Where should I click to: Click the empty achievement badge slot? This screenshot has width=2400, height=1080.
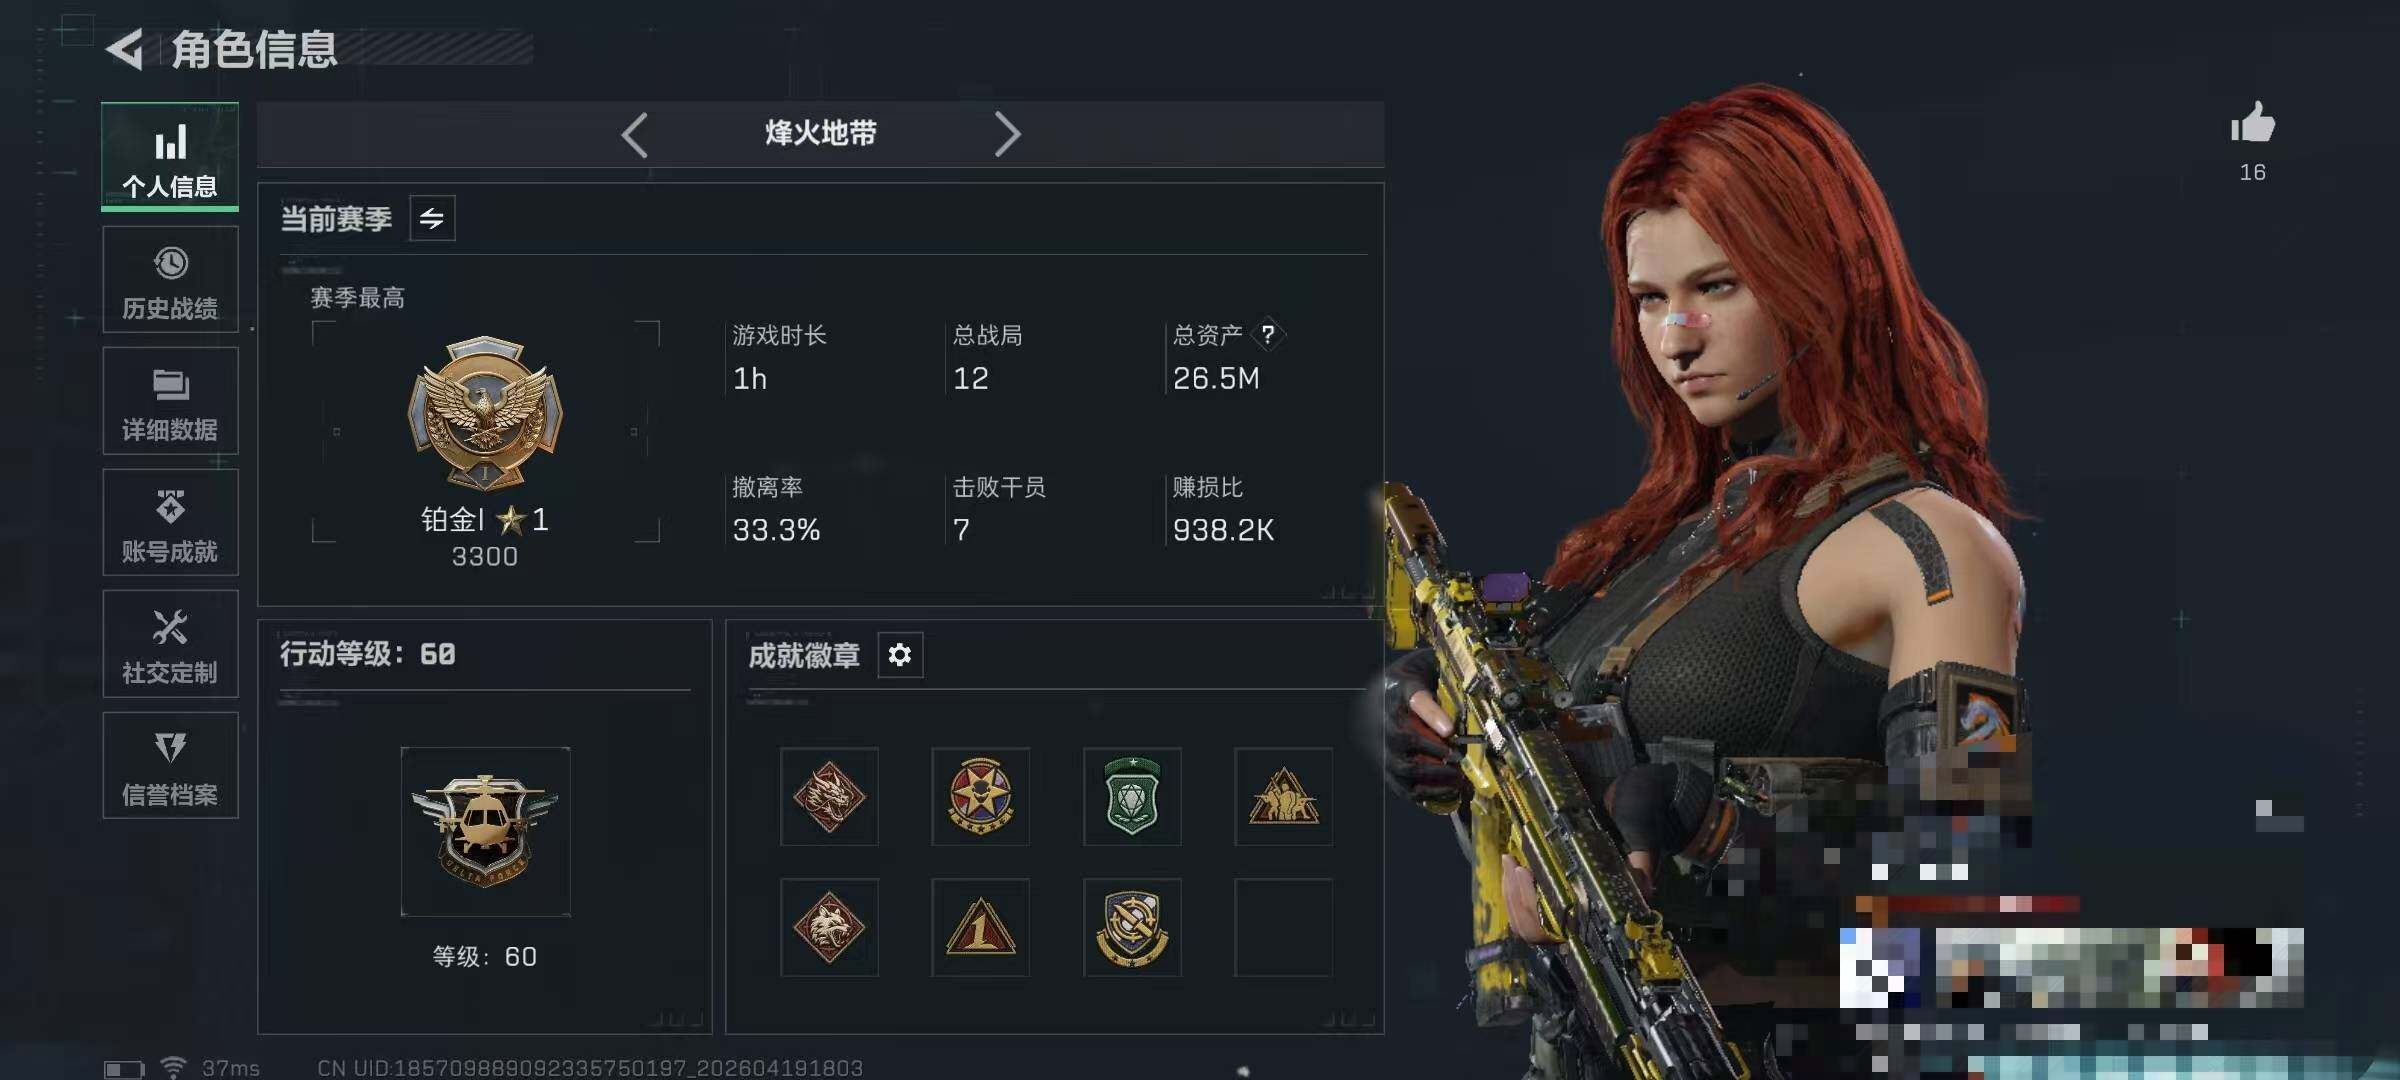click(x=1283, y=928)
